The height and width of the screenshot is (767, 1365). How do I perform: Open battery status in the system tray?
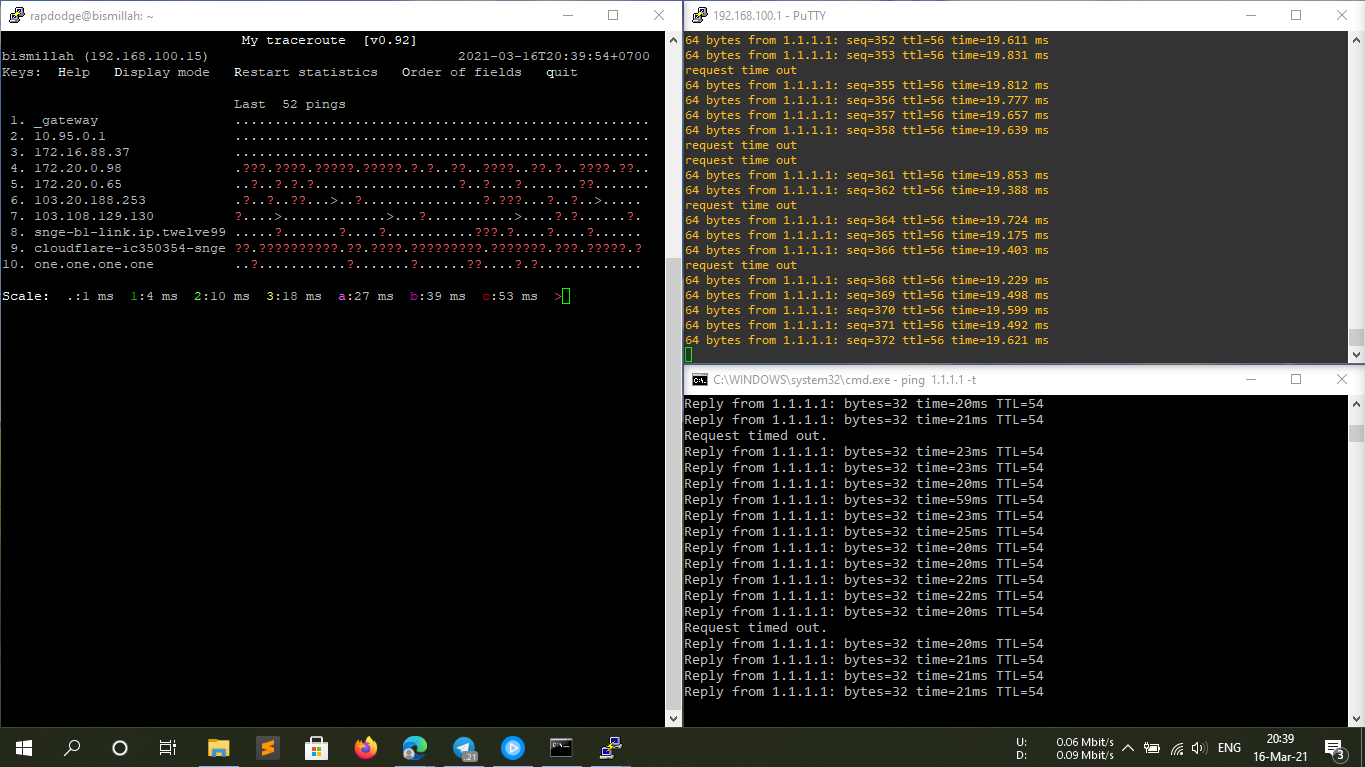coord(1152,747)
